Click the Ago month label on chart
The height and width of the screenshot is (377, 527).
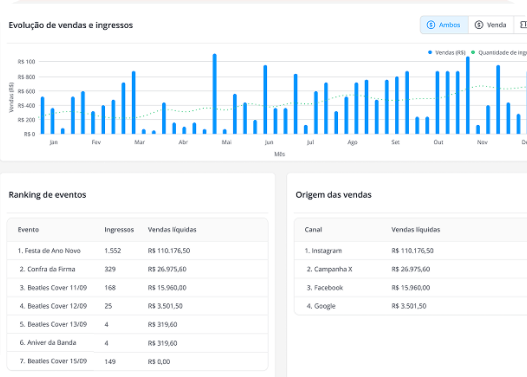click(x=352, y=142)
